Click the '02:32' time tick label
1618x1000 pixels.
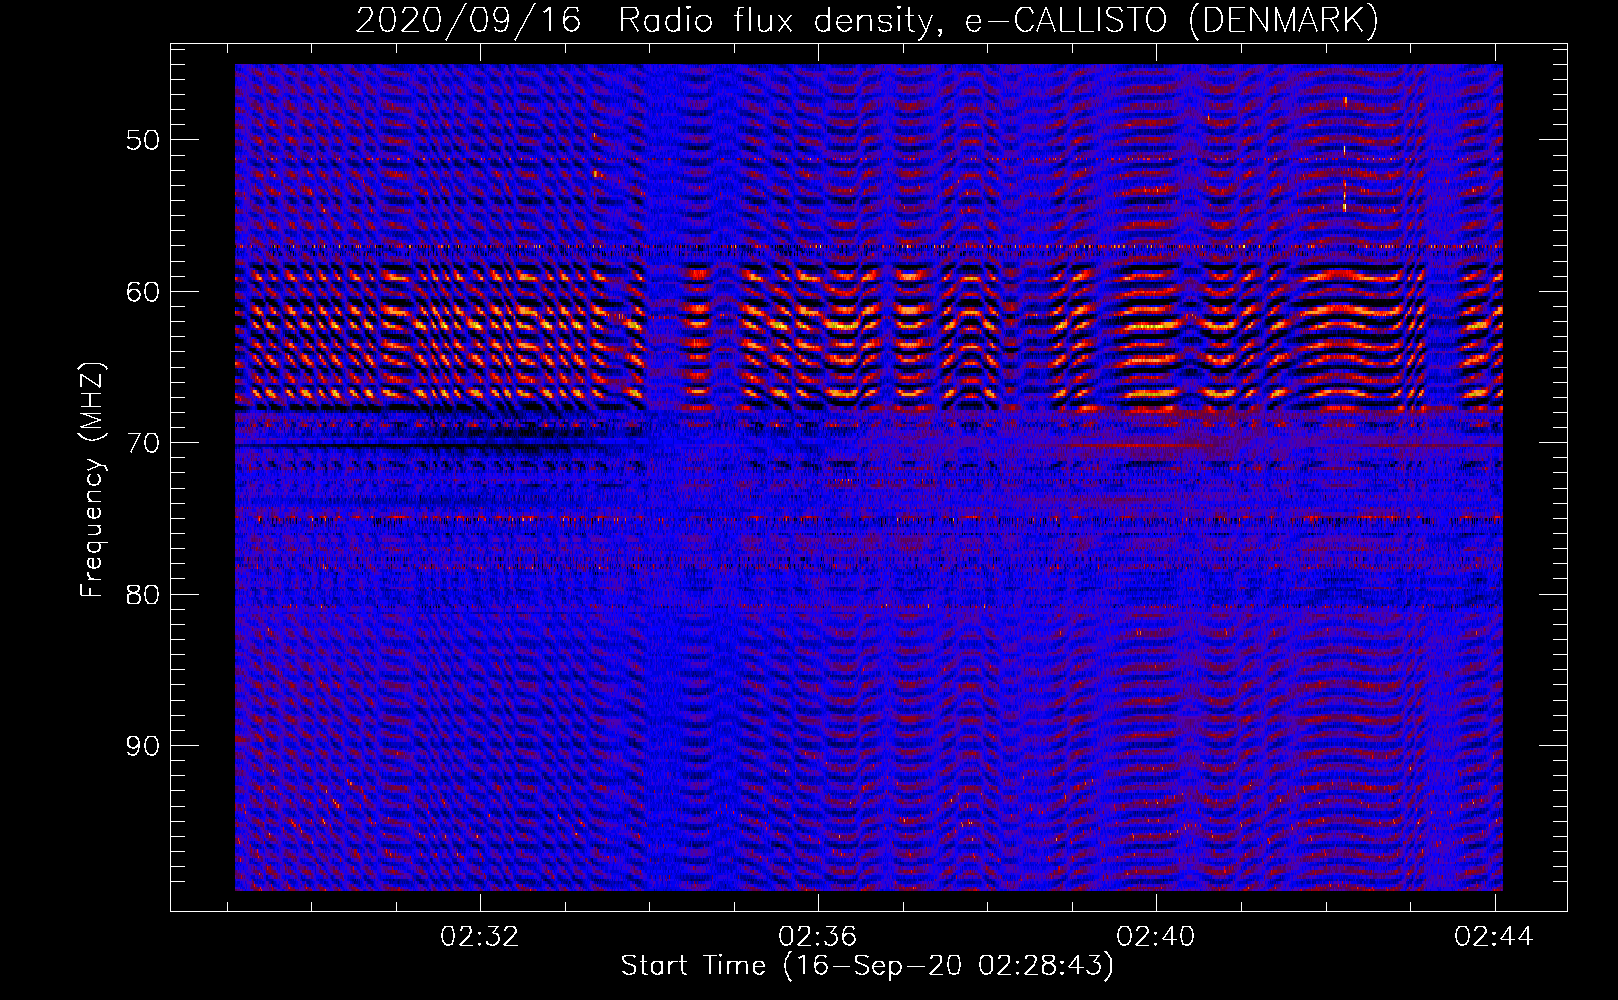480,937
